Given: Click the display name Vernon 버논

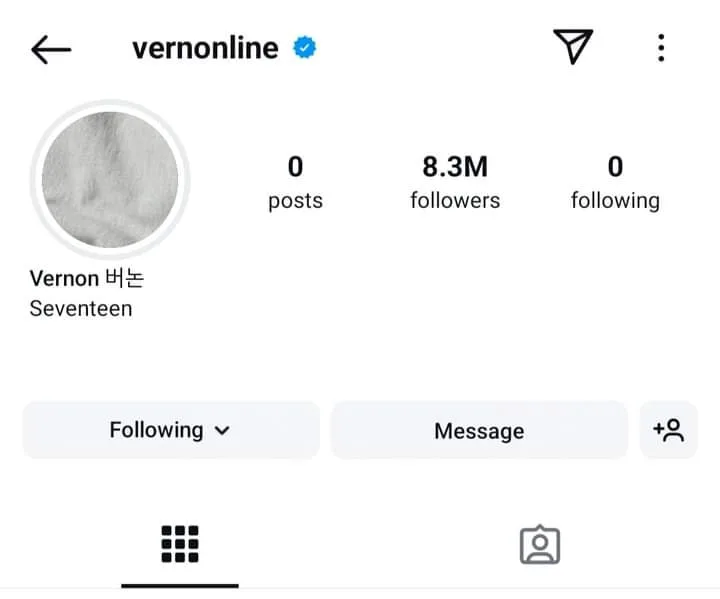Looking at the screenshot, I should [x=87, y=278].
